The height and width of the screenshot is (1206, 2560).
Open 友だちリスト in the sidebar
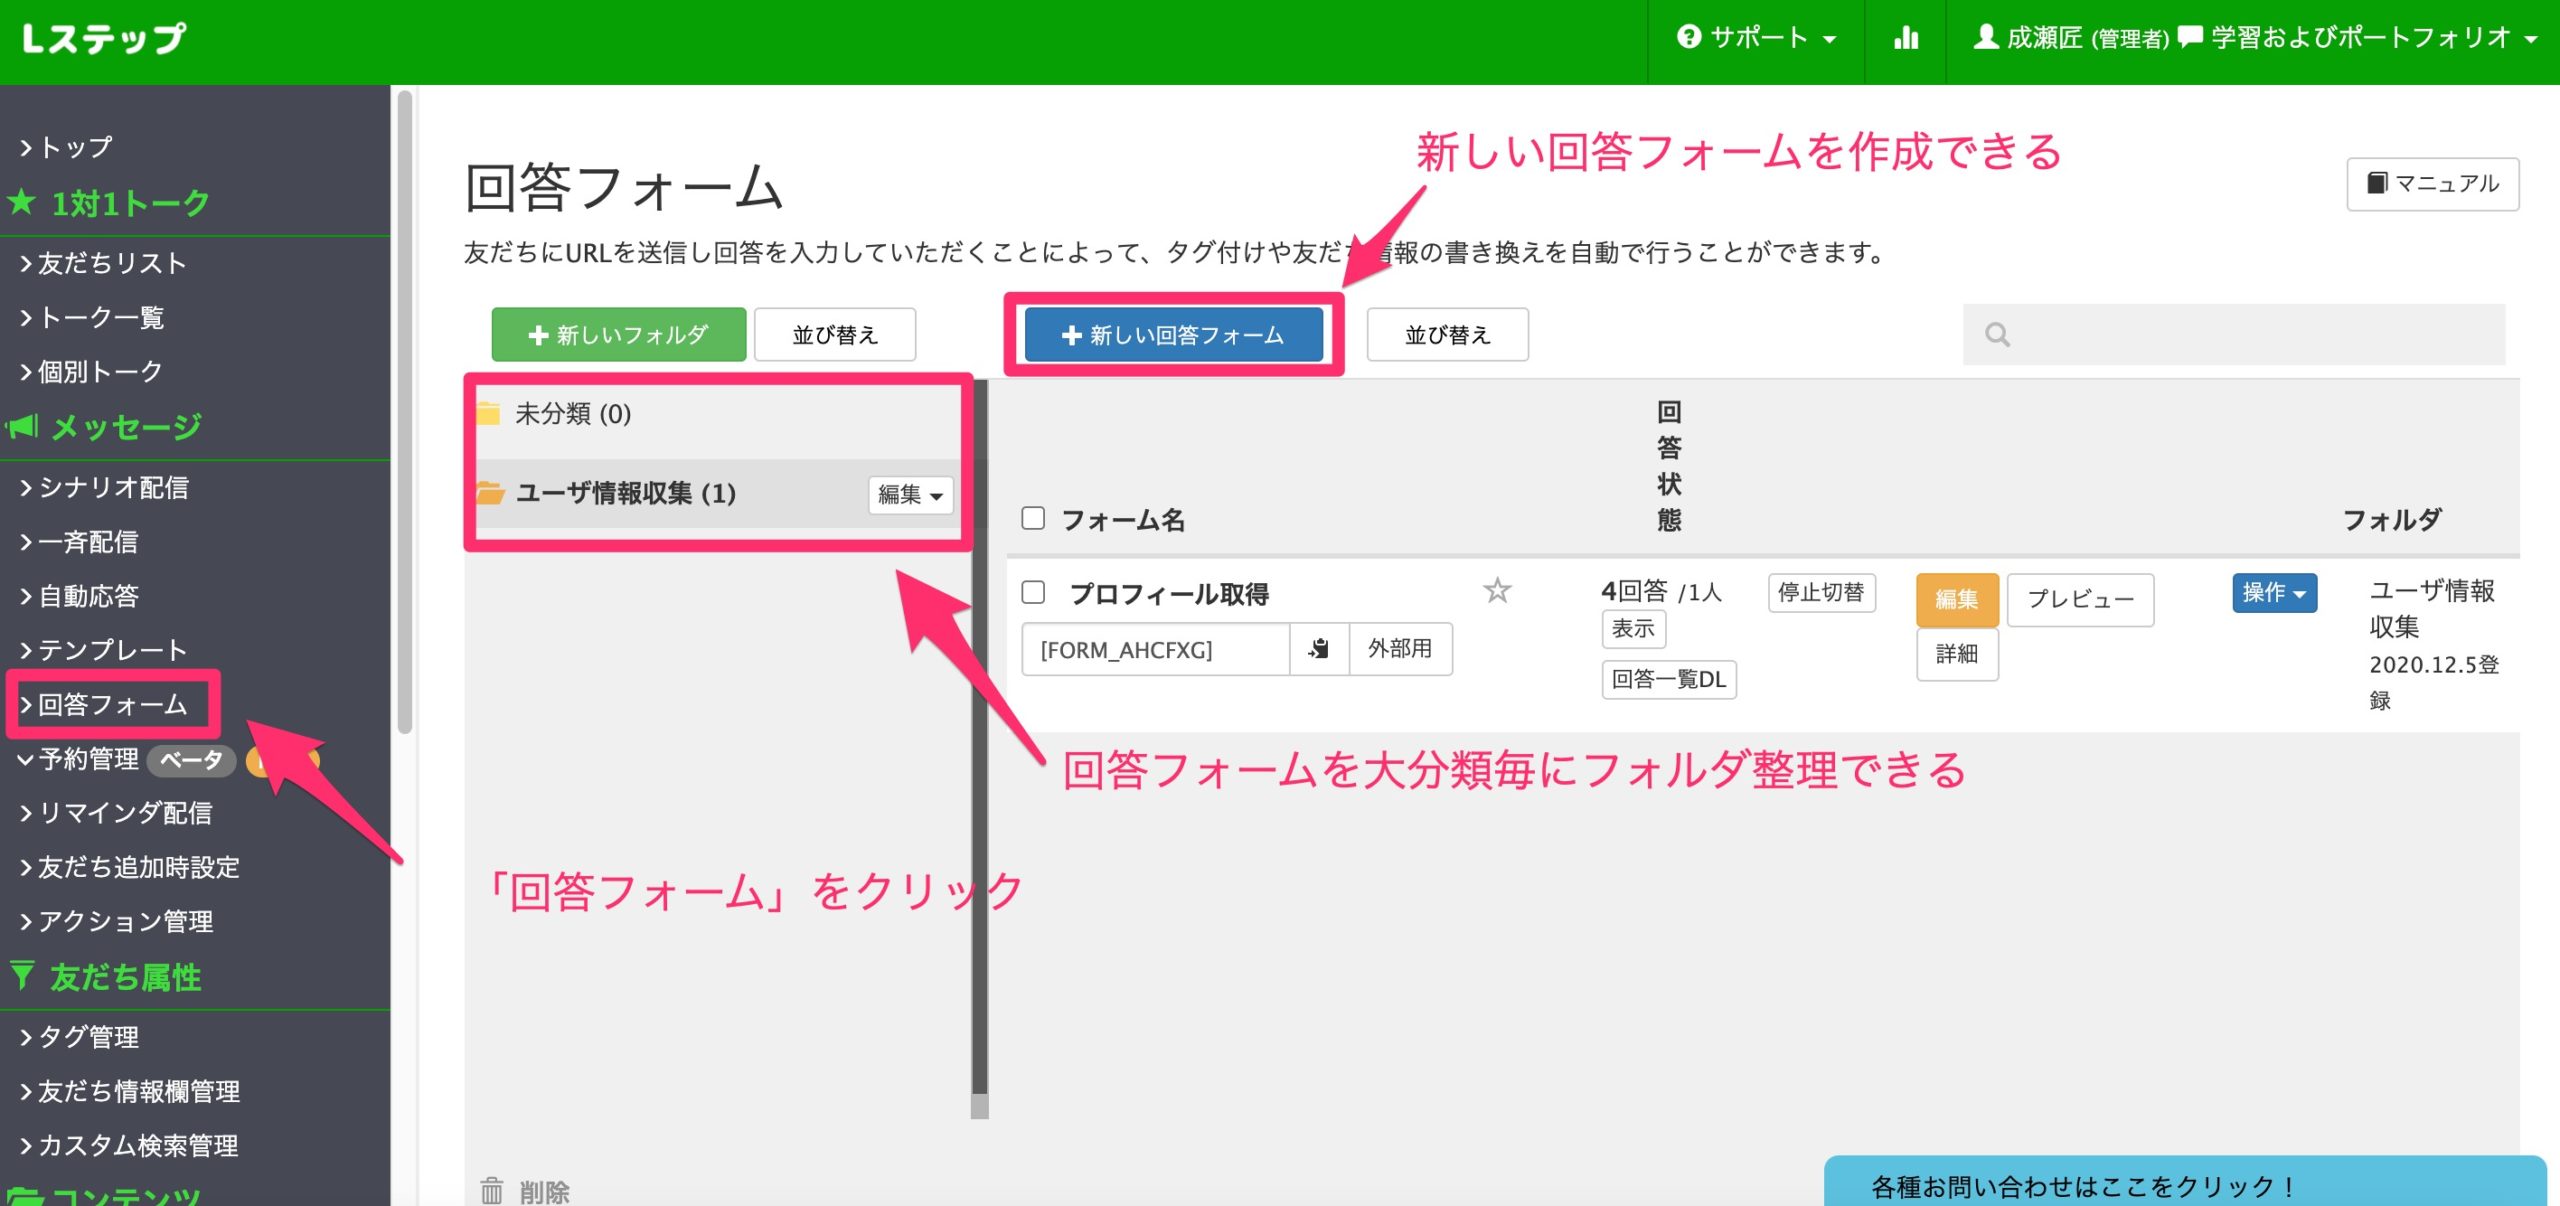point(112,263)
